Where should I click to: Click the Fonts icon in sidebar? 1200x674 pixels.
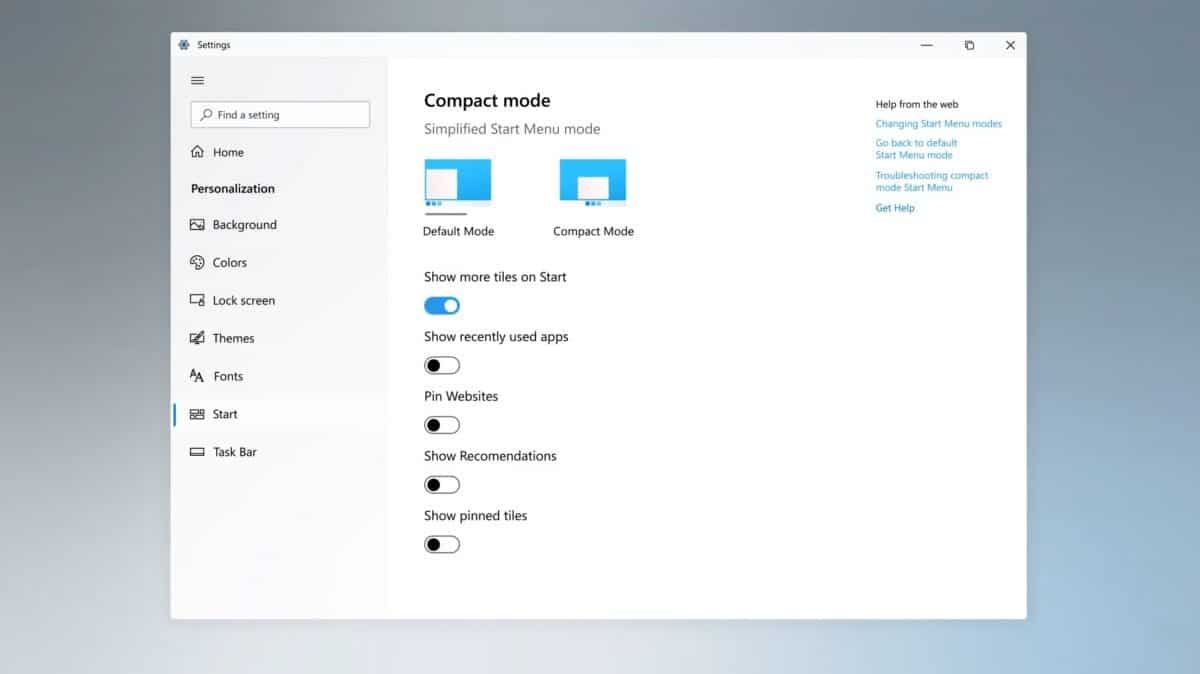pos(197,376)
